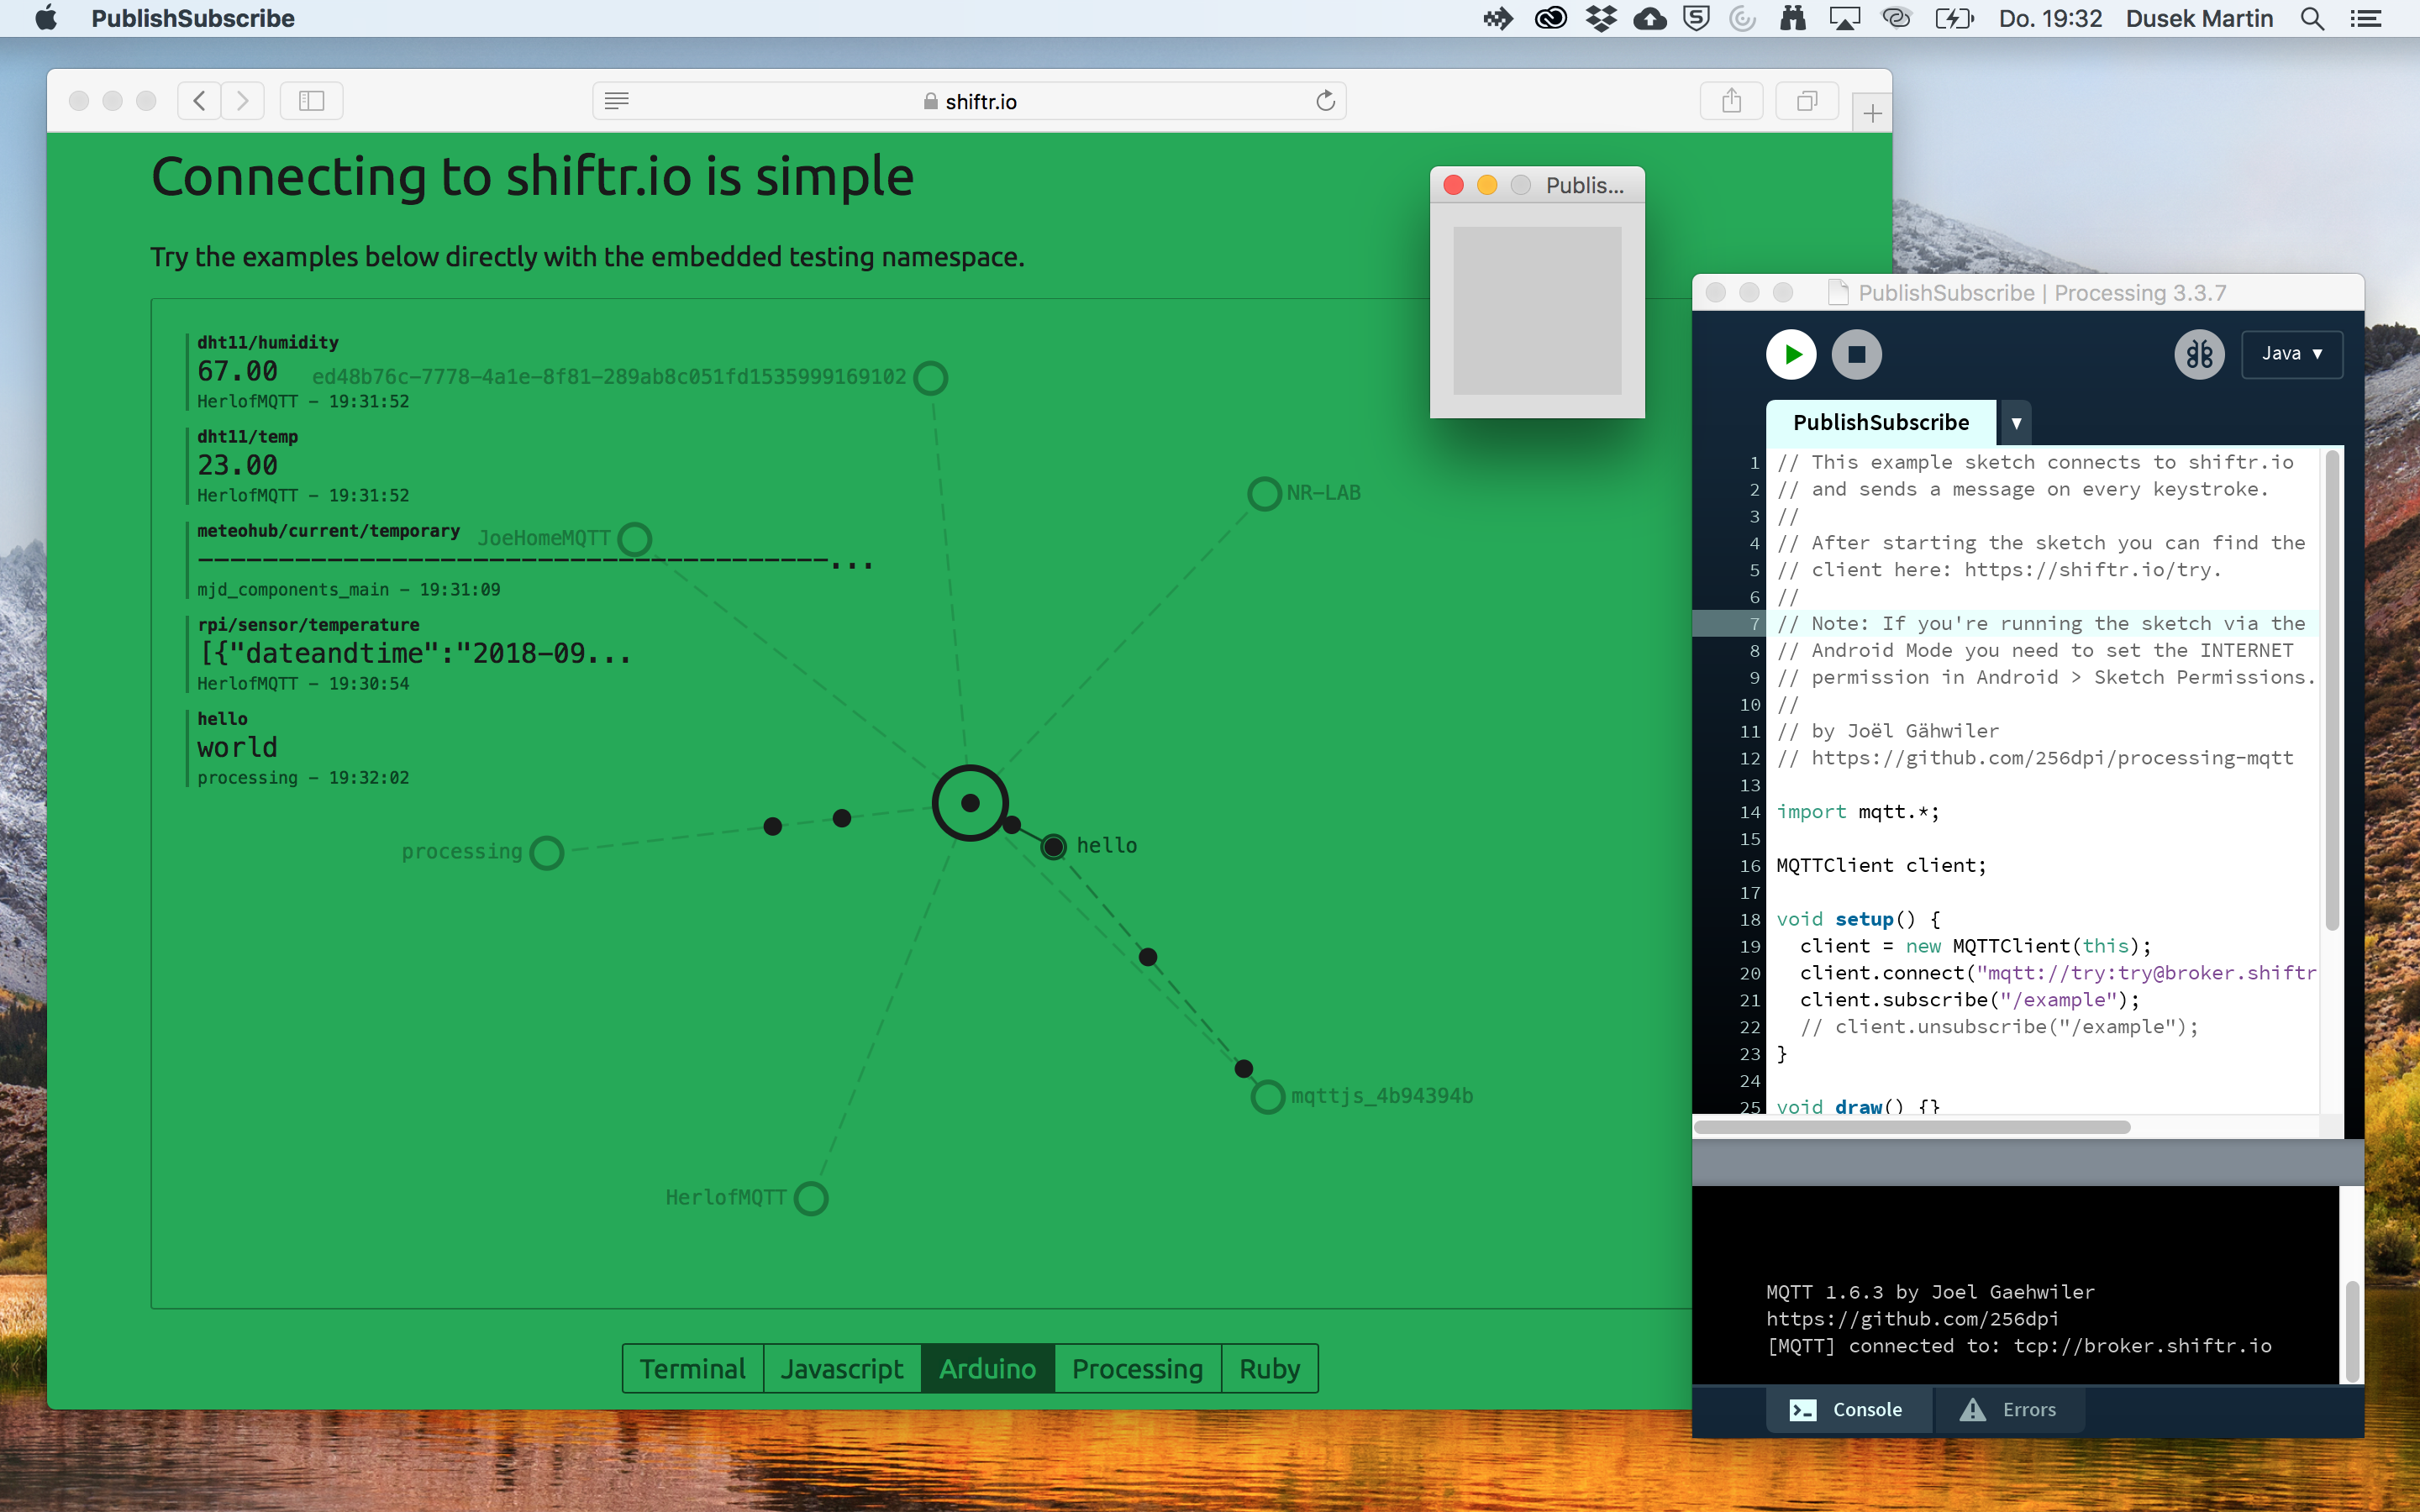Select the PublishSubscribe sketch tab
Screen dimensions: 2420x1512
1880,422
